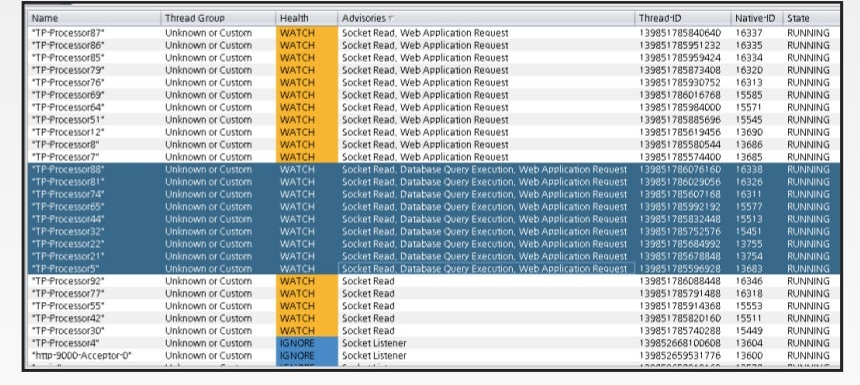Click Thread-ID 139852659531776
The height and width of the screenshot is (385, 860).
(680, 355)
